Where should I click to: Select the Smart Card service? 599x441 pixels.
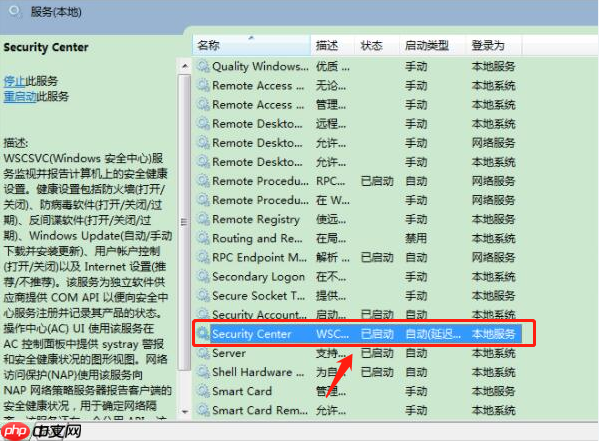[242, 391]
